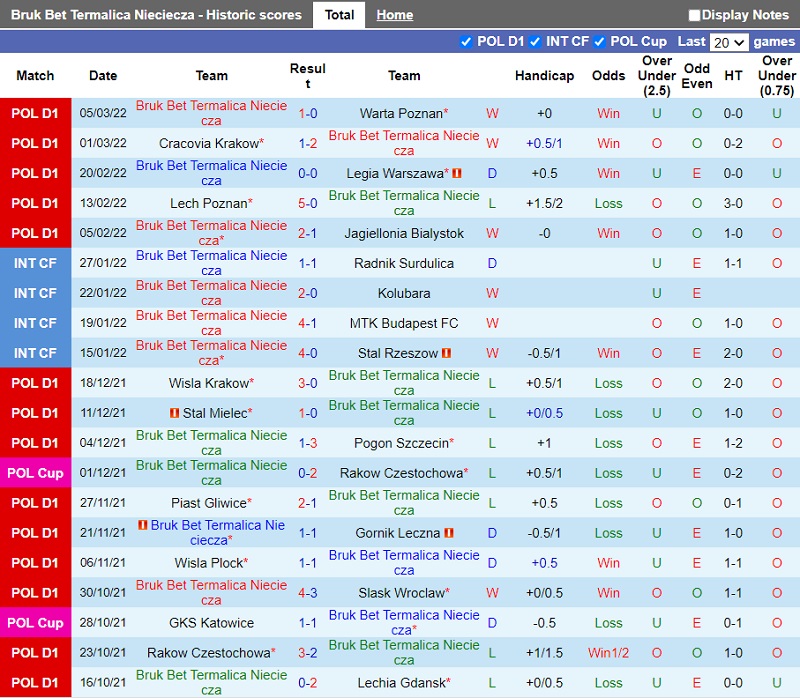800x698 pixels.
Task: Uncheck the POL D1 filter checkbox
Action: click(x=466, y=41)
